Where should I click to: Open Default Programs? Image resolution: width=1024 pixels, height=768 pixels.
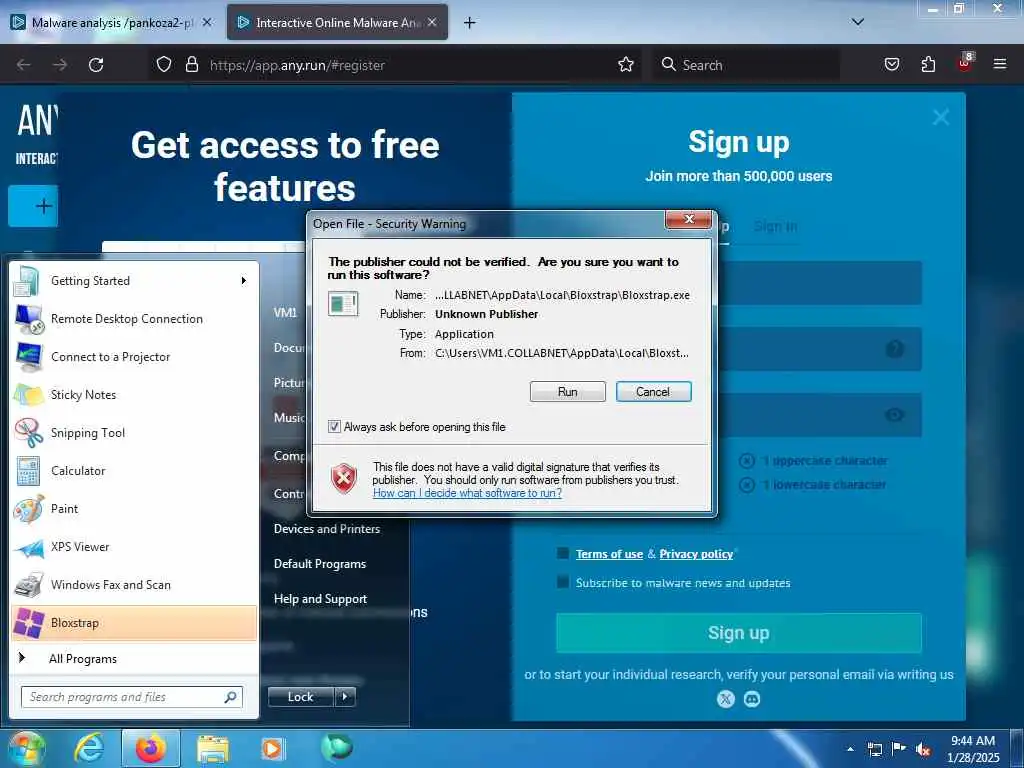click(320, 564)
